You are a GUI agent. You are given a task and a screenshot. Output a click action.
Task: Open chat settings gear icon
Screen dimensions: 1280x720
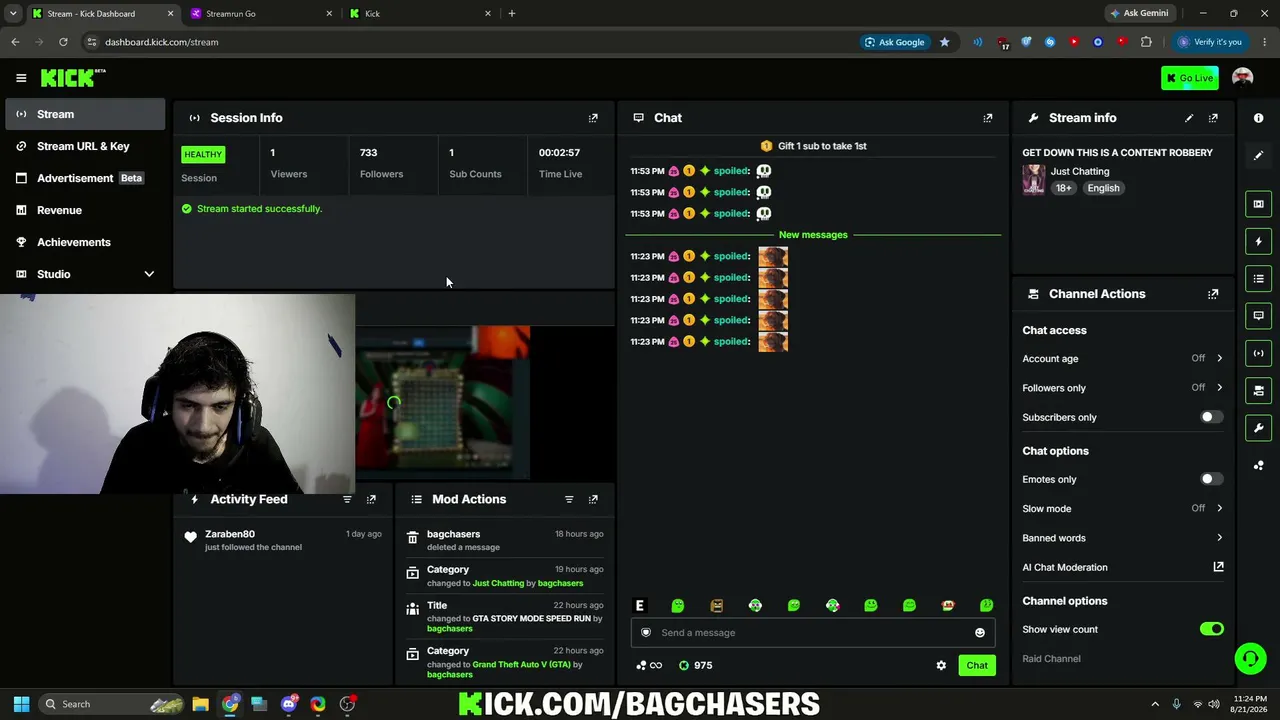941,665
